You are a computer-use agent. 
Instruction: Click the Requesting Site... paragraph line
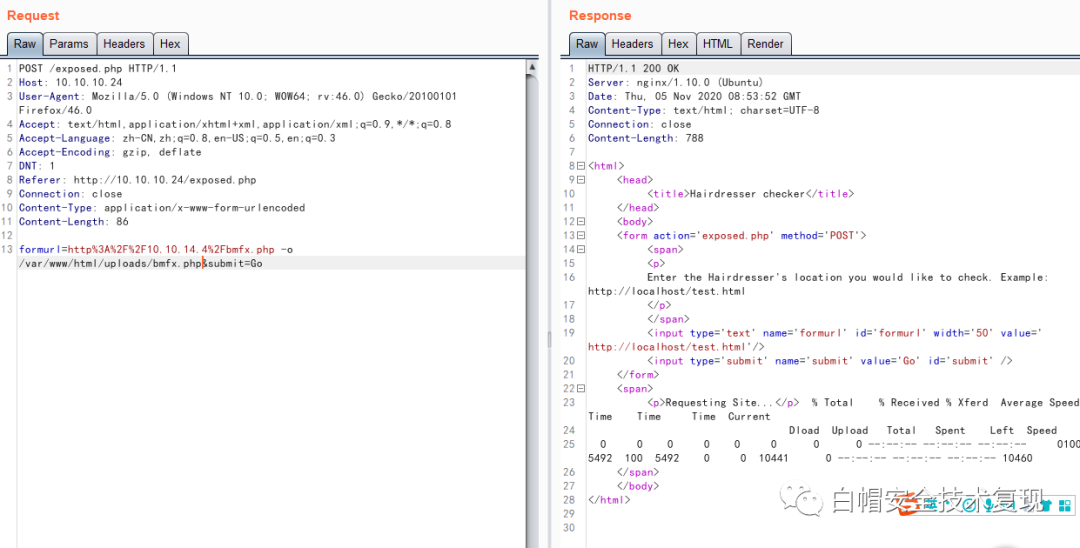click(723, 402)
